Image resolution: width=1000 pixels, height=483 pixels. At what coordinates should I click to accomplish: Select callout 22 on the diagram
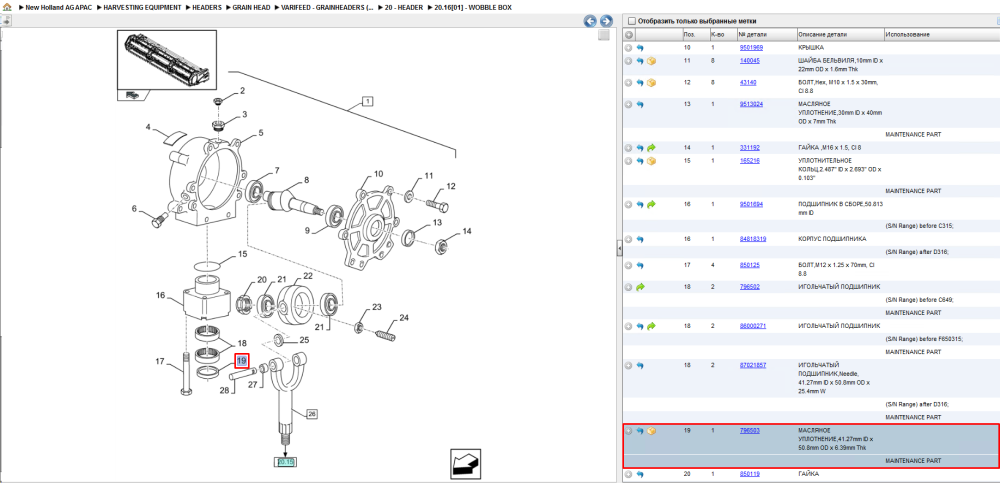(308, 276)
